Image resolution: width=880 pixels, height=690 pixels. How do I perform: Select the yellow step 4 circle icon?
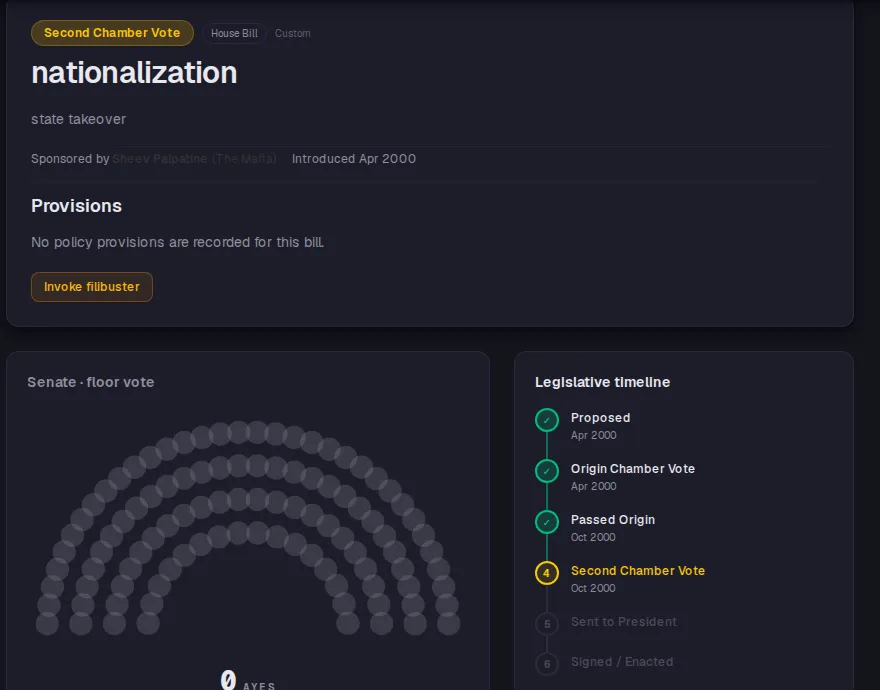(547, 573)
